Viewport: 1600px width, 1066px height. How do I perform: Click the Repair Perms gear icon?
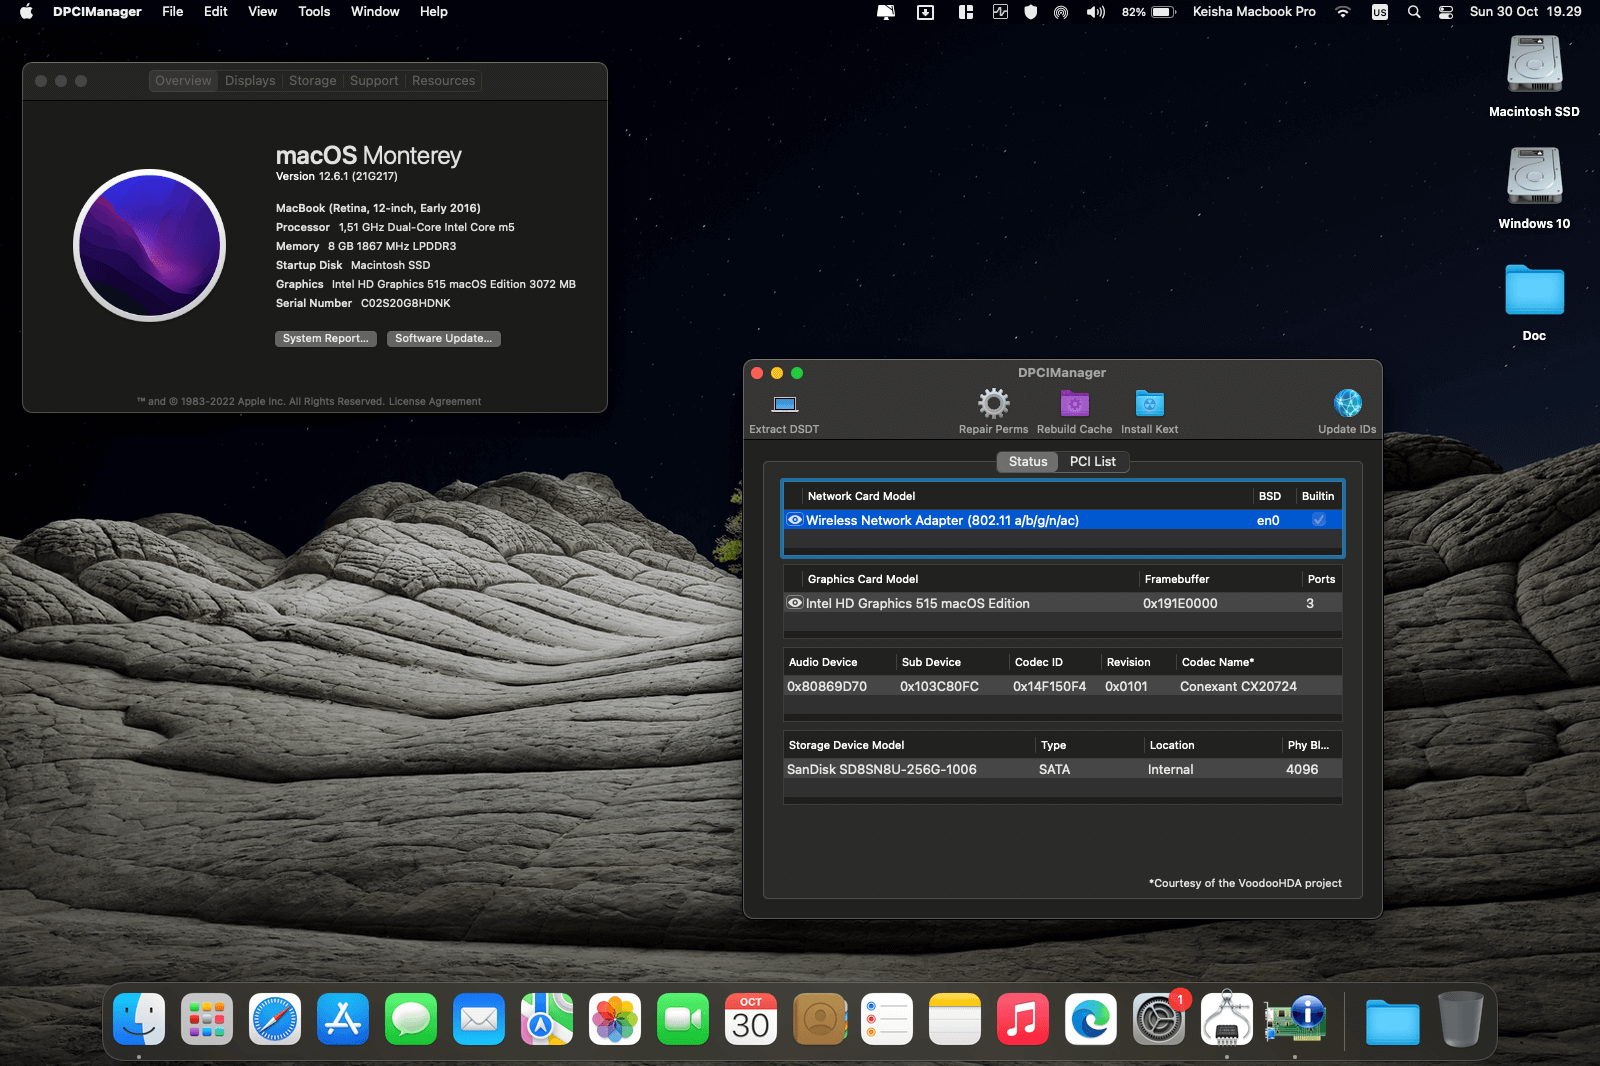[x=993, y=404]
